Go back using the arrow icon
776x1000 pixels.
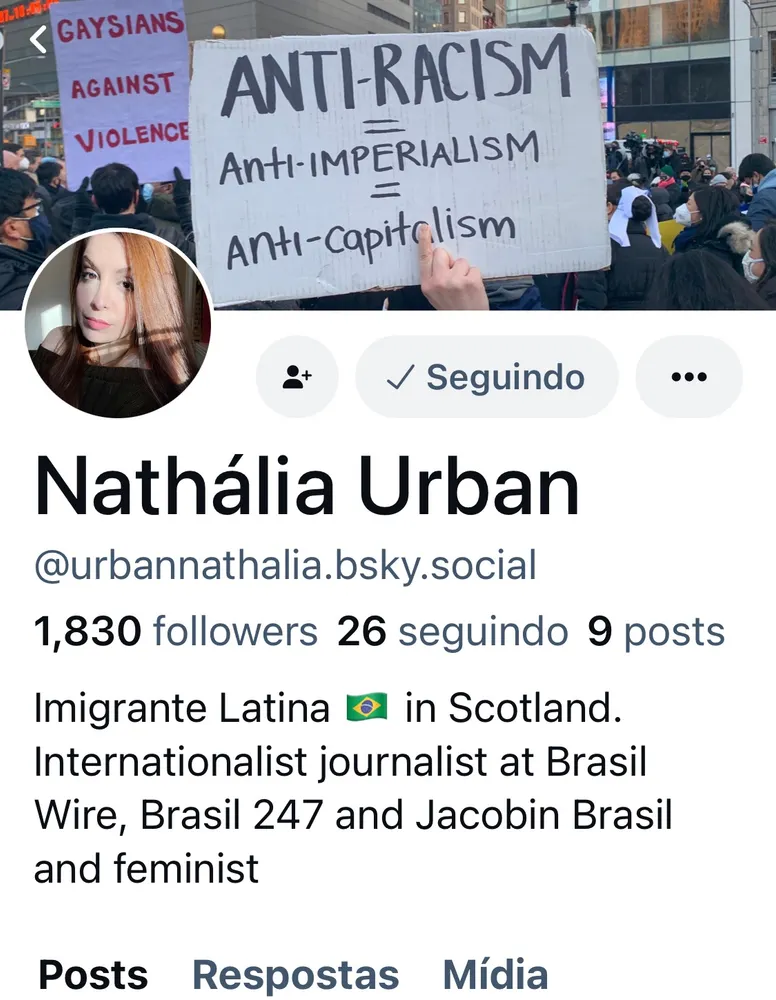click(x=38, y=40)
